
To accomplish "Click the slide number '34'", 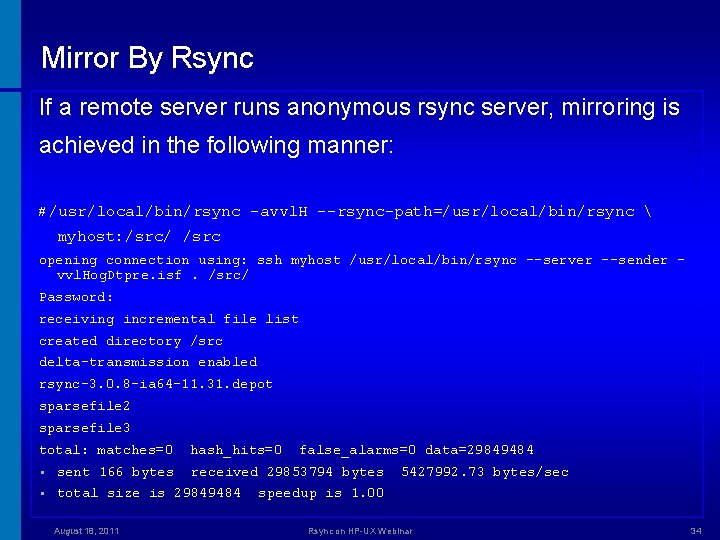I will [x=696, y=531].
